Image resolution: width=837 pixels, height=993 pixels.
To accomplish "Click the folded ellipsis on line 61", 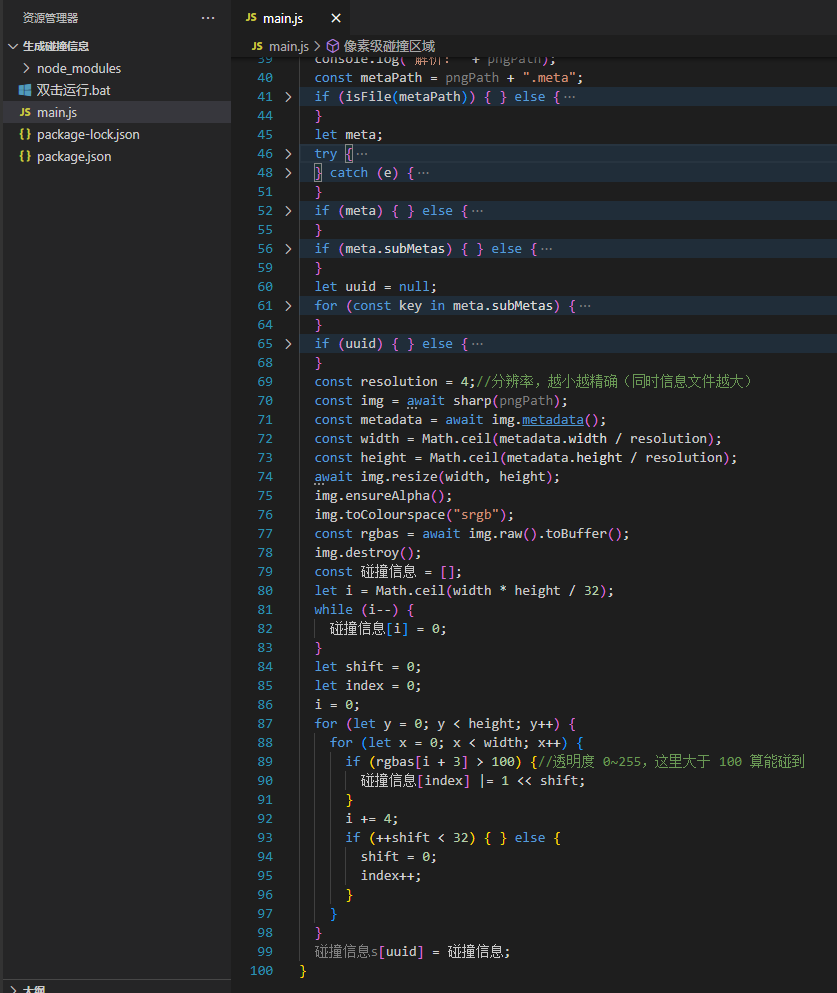I will (x=585, y=306).
